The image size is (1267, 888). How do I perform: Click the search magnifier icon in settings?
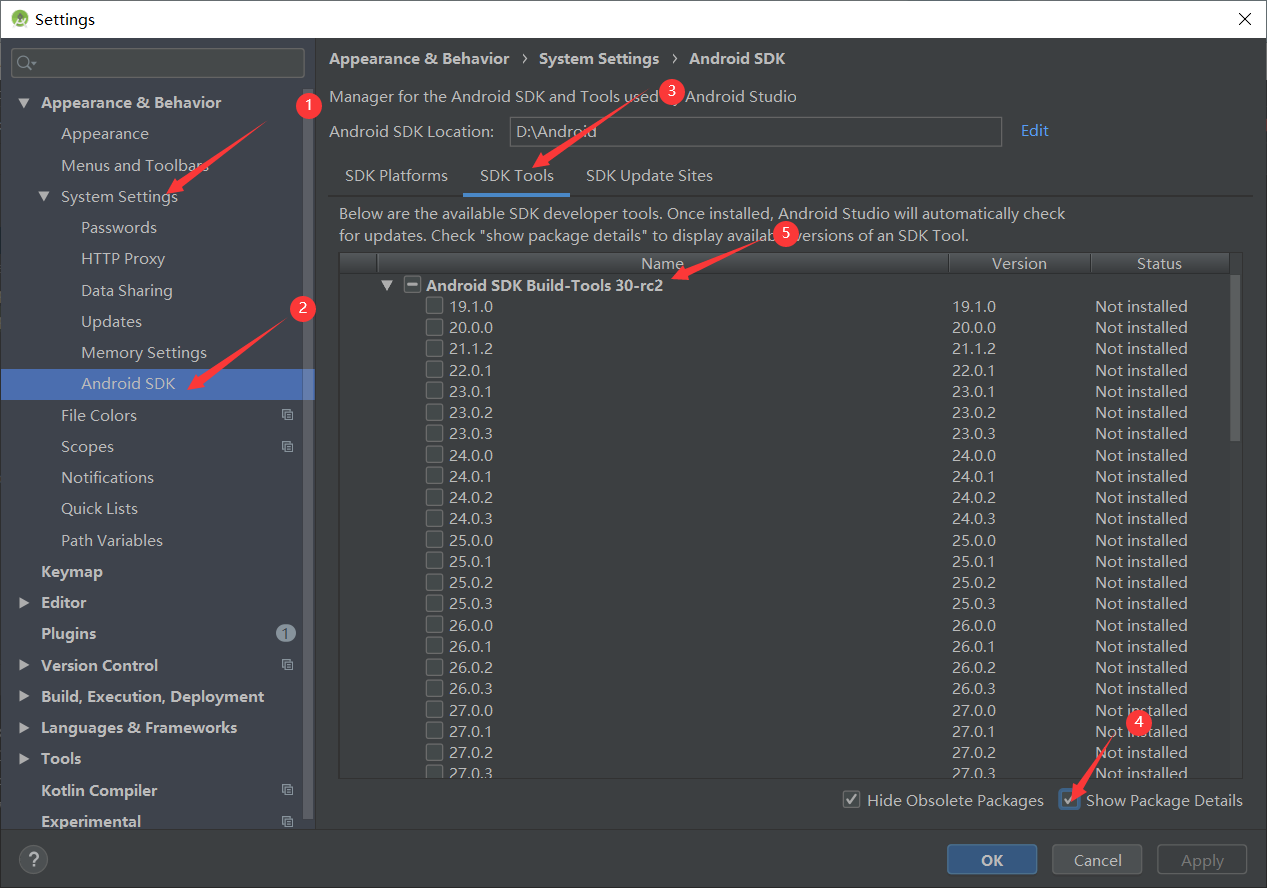pos(25,63)
